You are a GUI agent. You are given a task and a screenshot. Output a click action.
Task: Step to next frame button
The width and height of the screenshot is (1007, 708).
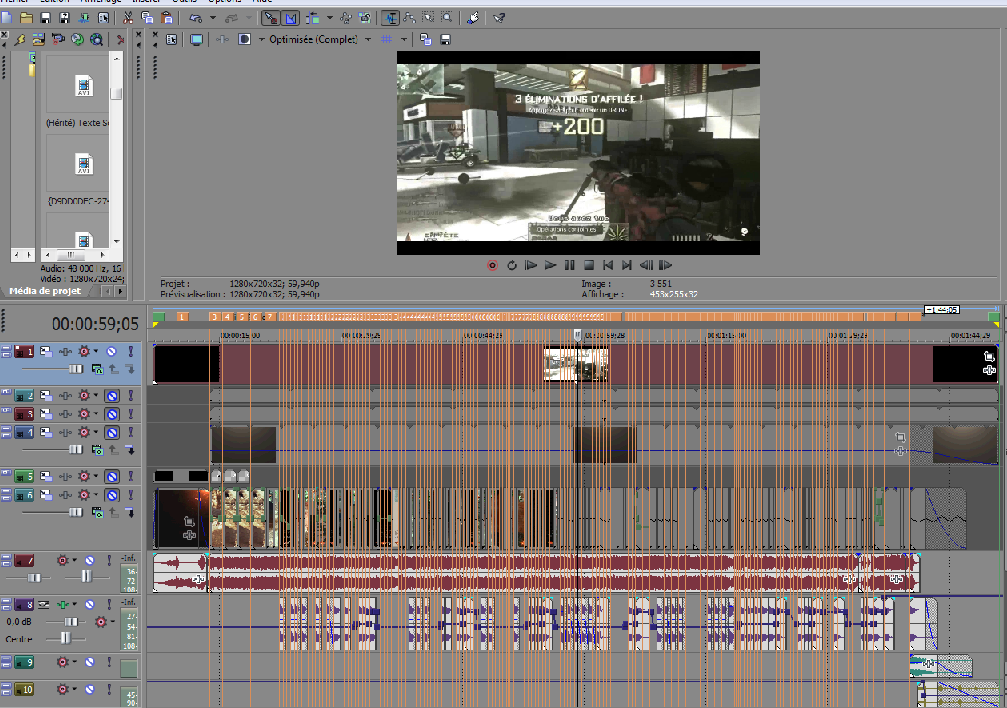pyautogui.click(x=666, y=265)
